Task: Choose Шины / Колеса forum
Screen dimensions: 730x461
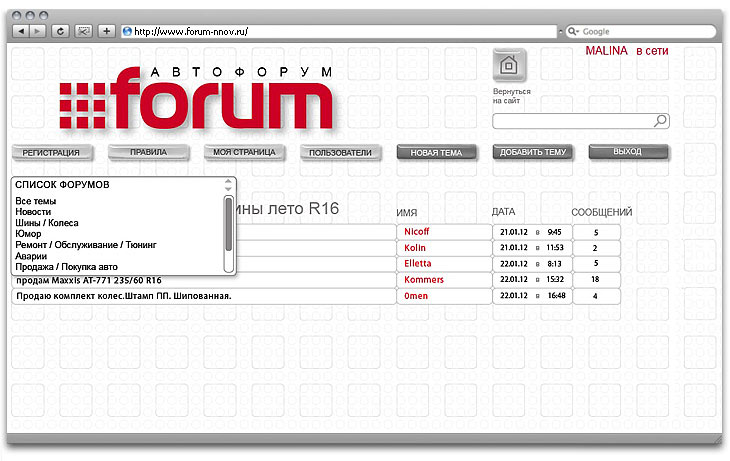Action: (x=47, y=223)
